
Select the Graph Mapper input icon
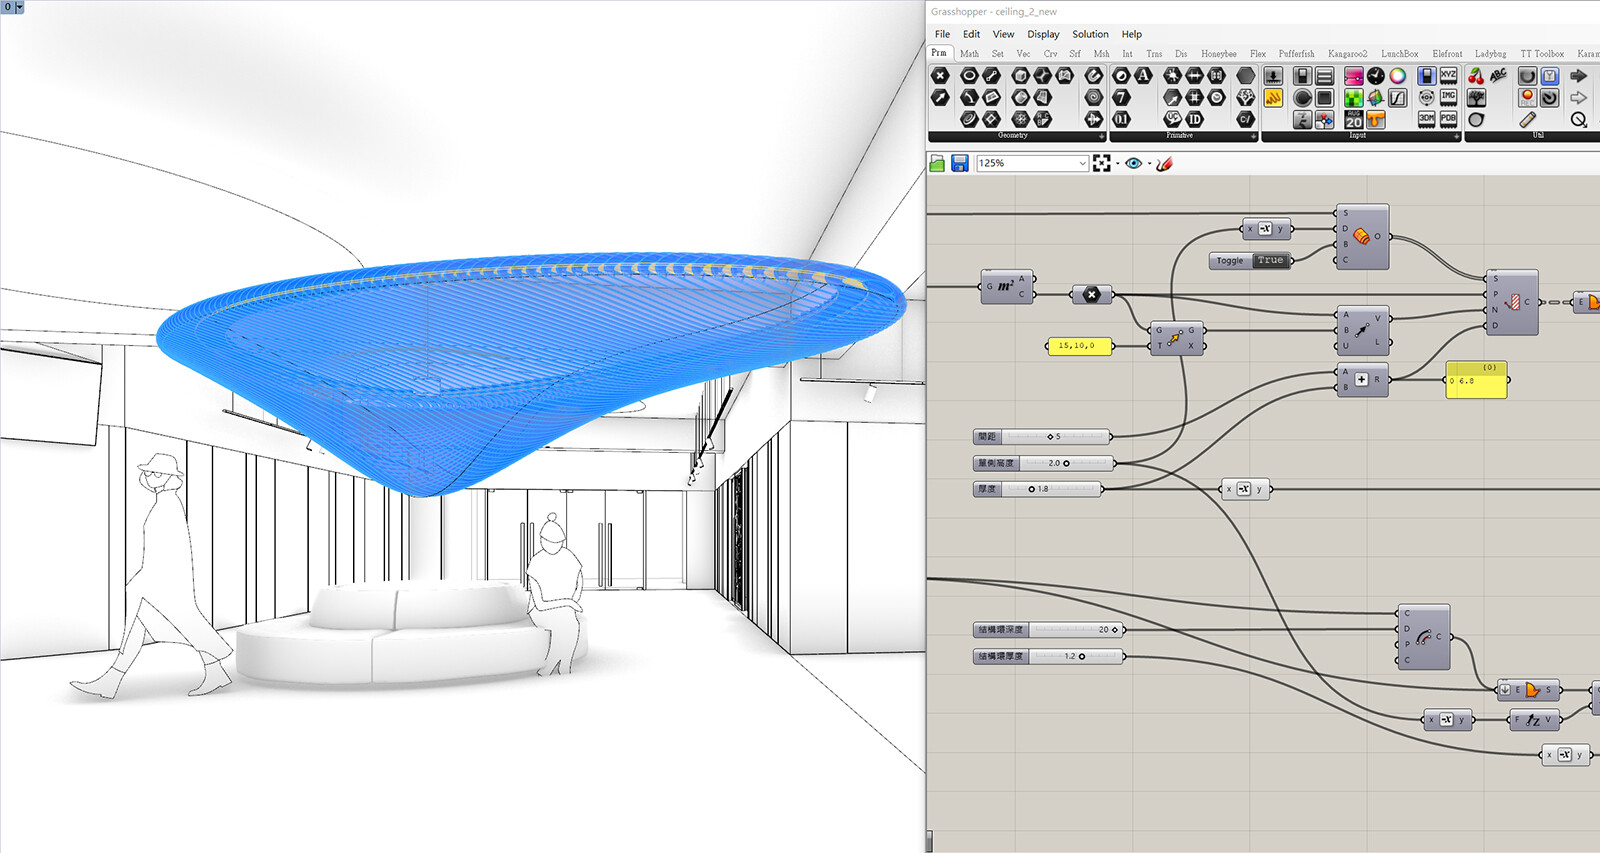coord(1398,98)
